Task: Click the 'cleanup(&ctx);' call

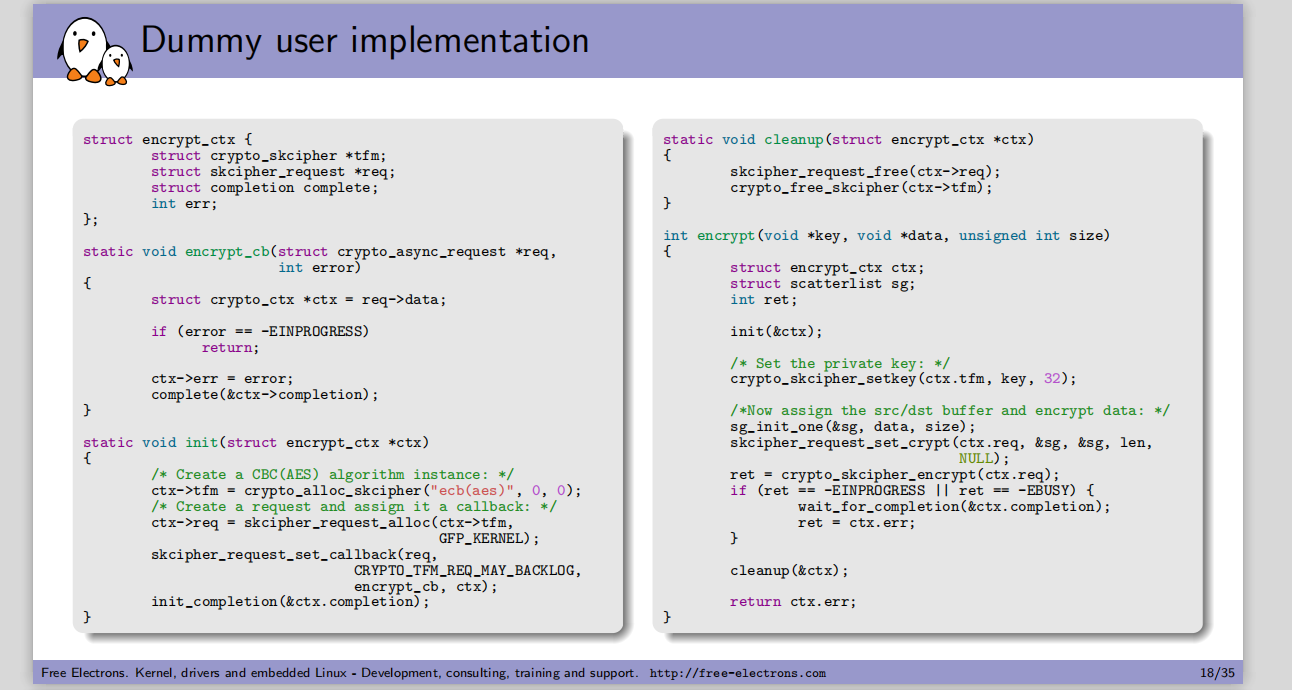Action: click(x=789, y=571)
